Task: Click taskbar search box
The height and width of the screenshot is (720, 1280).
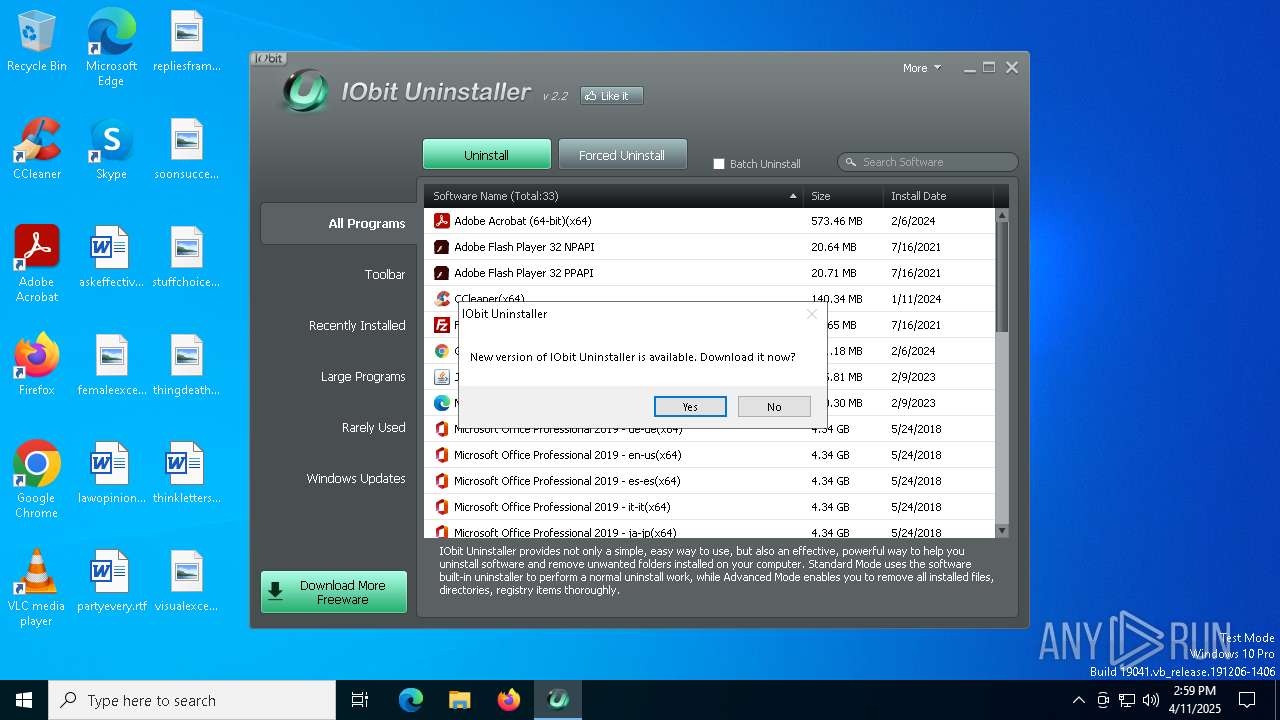Action: (x=192, y=700)
